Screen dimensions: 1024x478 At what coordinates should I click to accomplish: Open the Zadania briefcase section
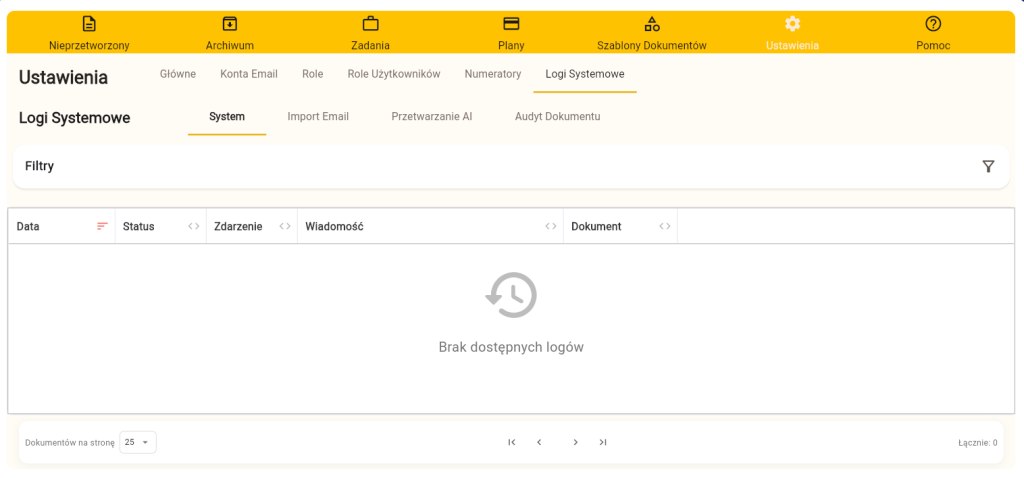click(x=370, y=33)
